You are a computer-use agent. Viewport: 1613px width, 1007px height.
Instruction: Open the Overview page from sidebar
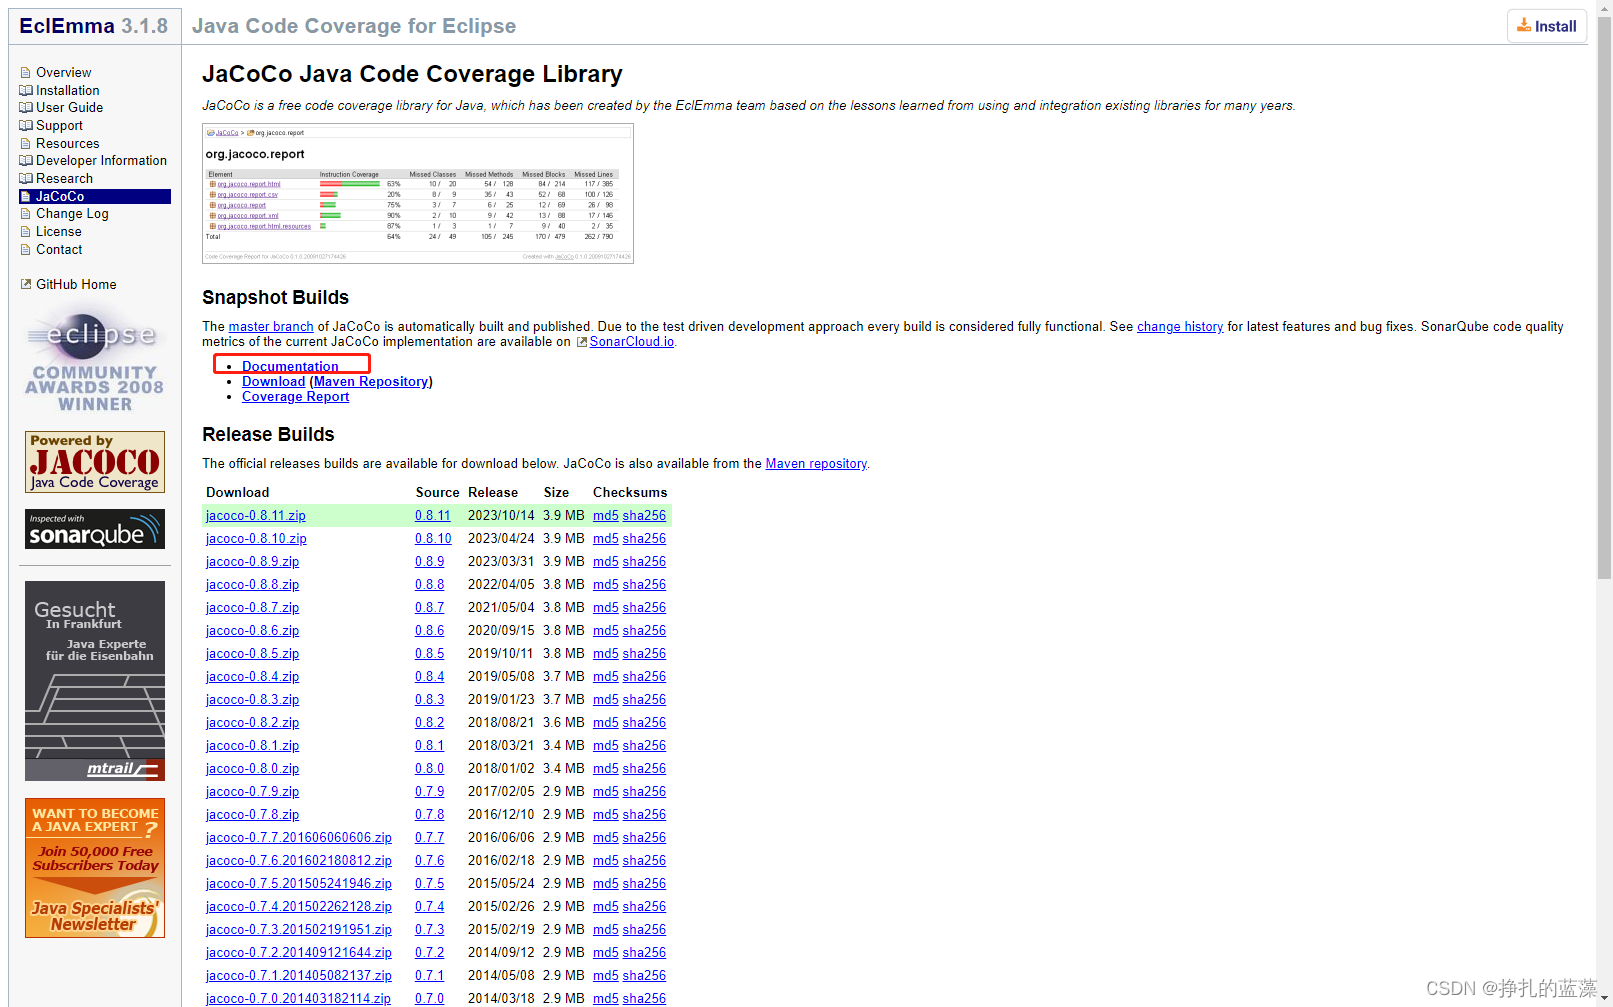tap(64, 72)
